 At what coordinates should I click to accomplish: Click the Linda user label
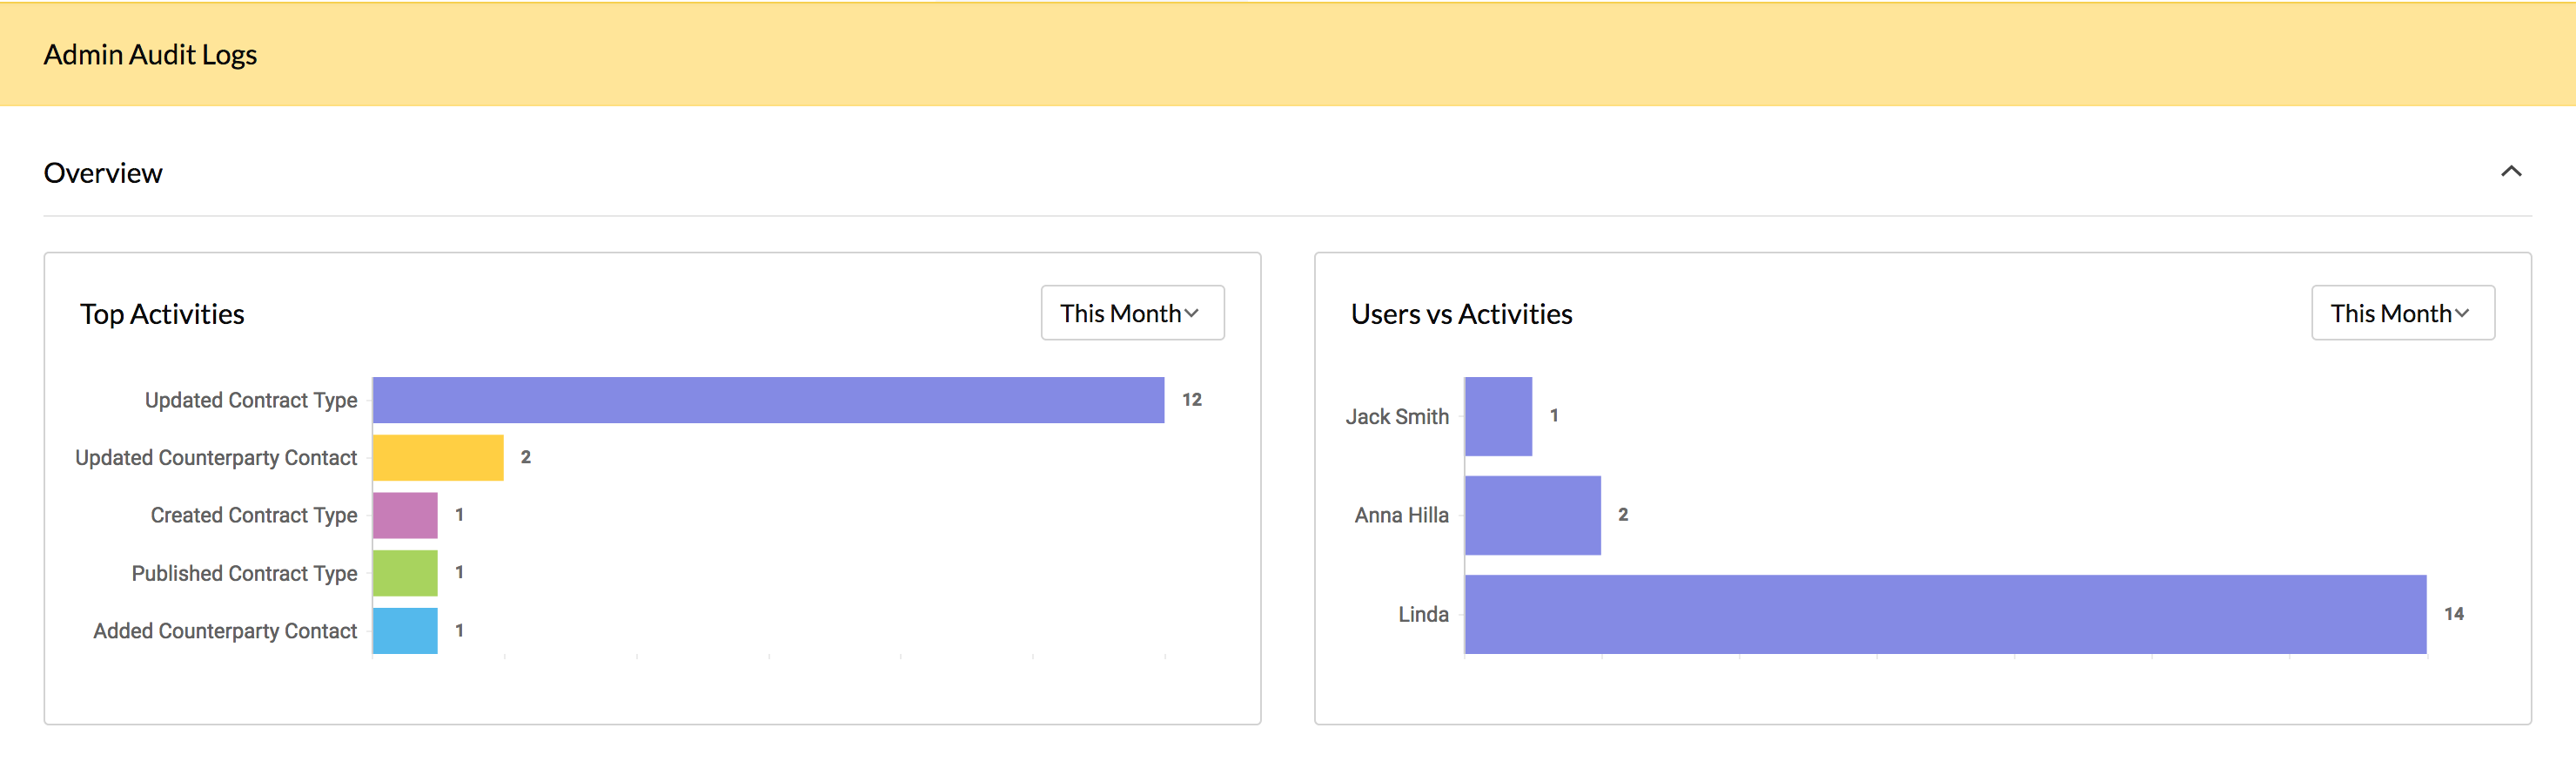pos(1422,614)
